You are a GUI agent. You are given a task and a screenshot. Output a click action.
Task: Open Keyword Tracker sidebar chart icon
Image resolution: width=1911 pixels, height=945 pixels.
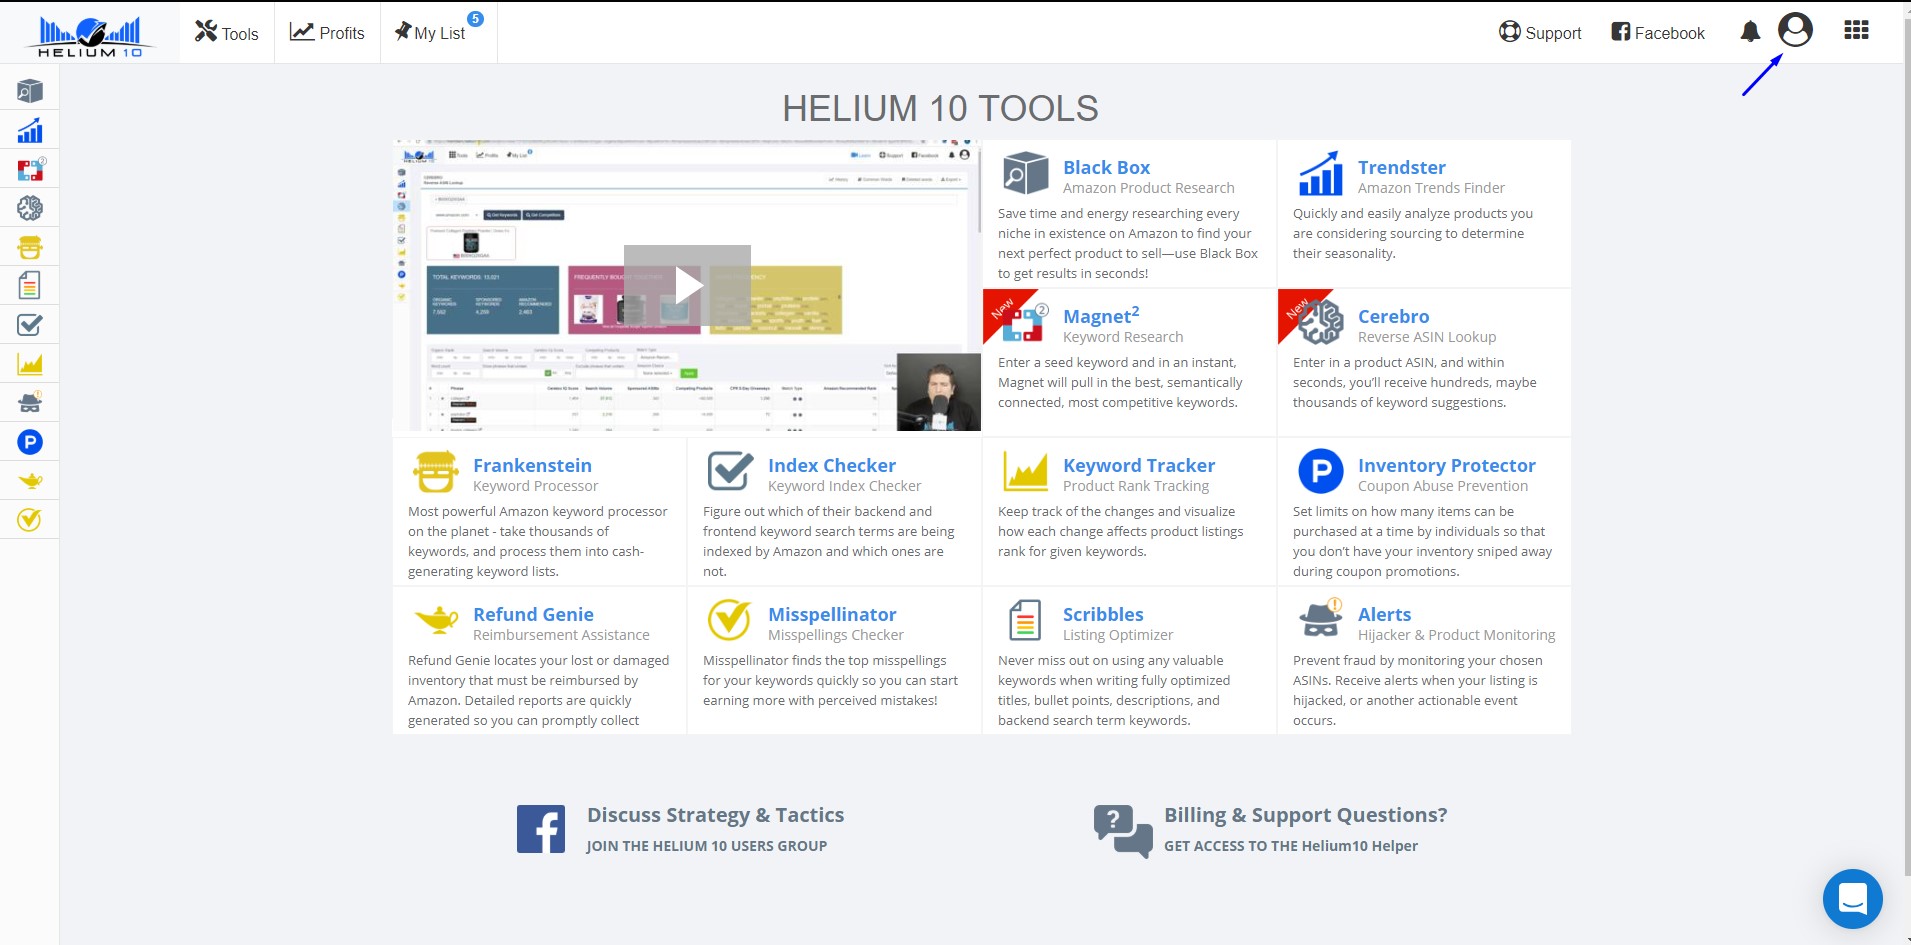click(30, 364)
